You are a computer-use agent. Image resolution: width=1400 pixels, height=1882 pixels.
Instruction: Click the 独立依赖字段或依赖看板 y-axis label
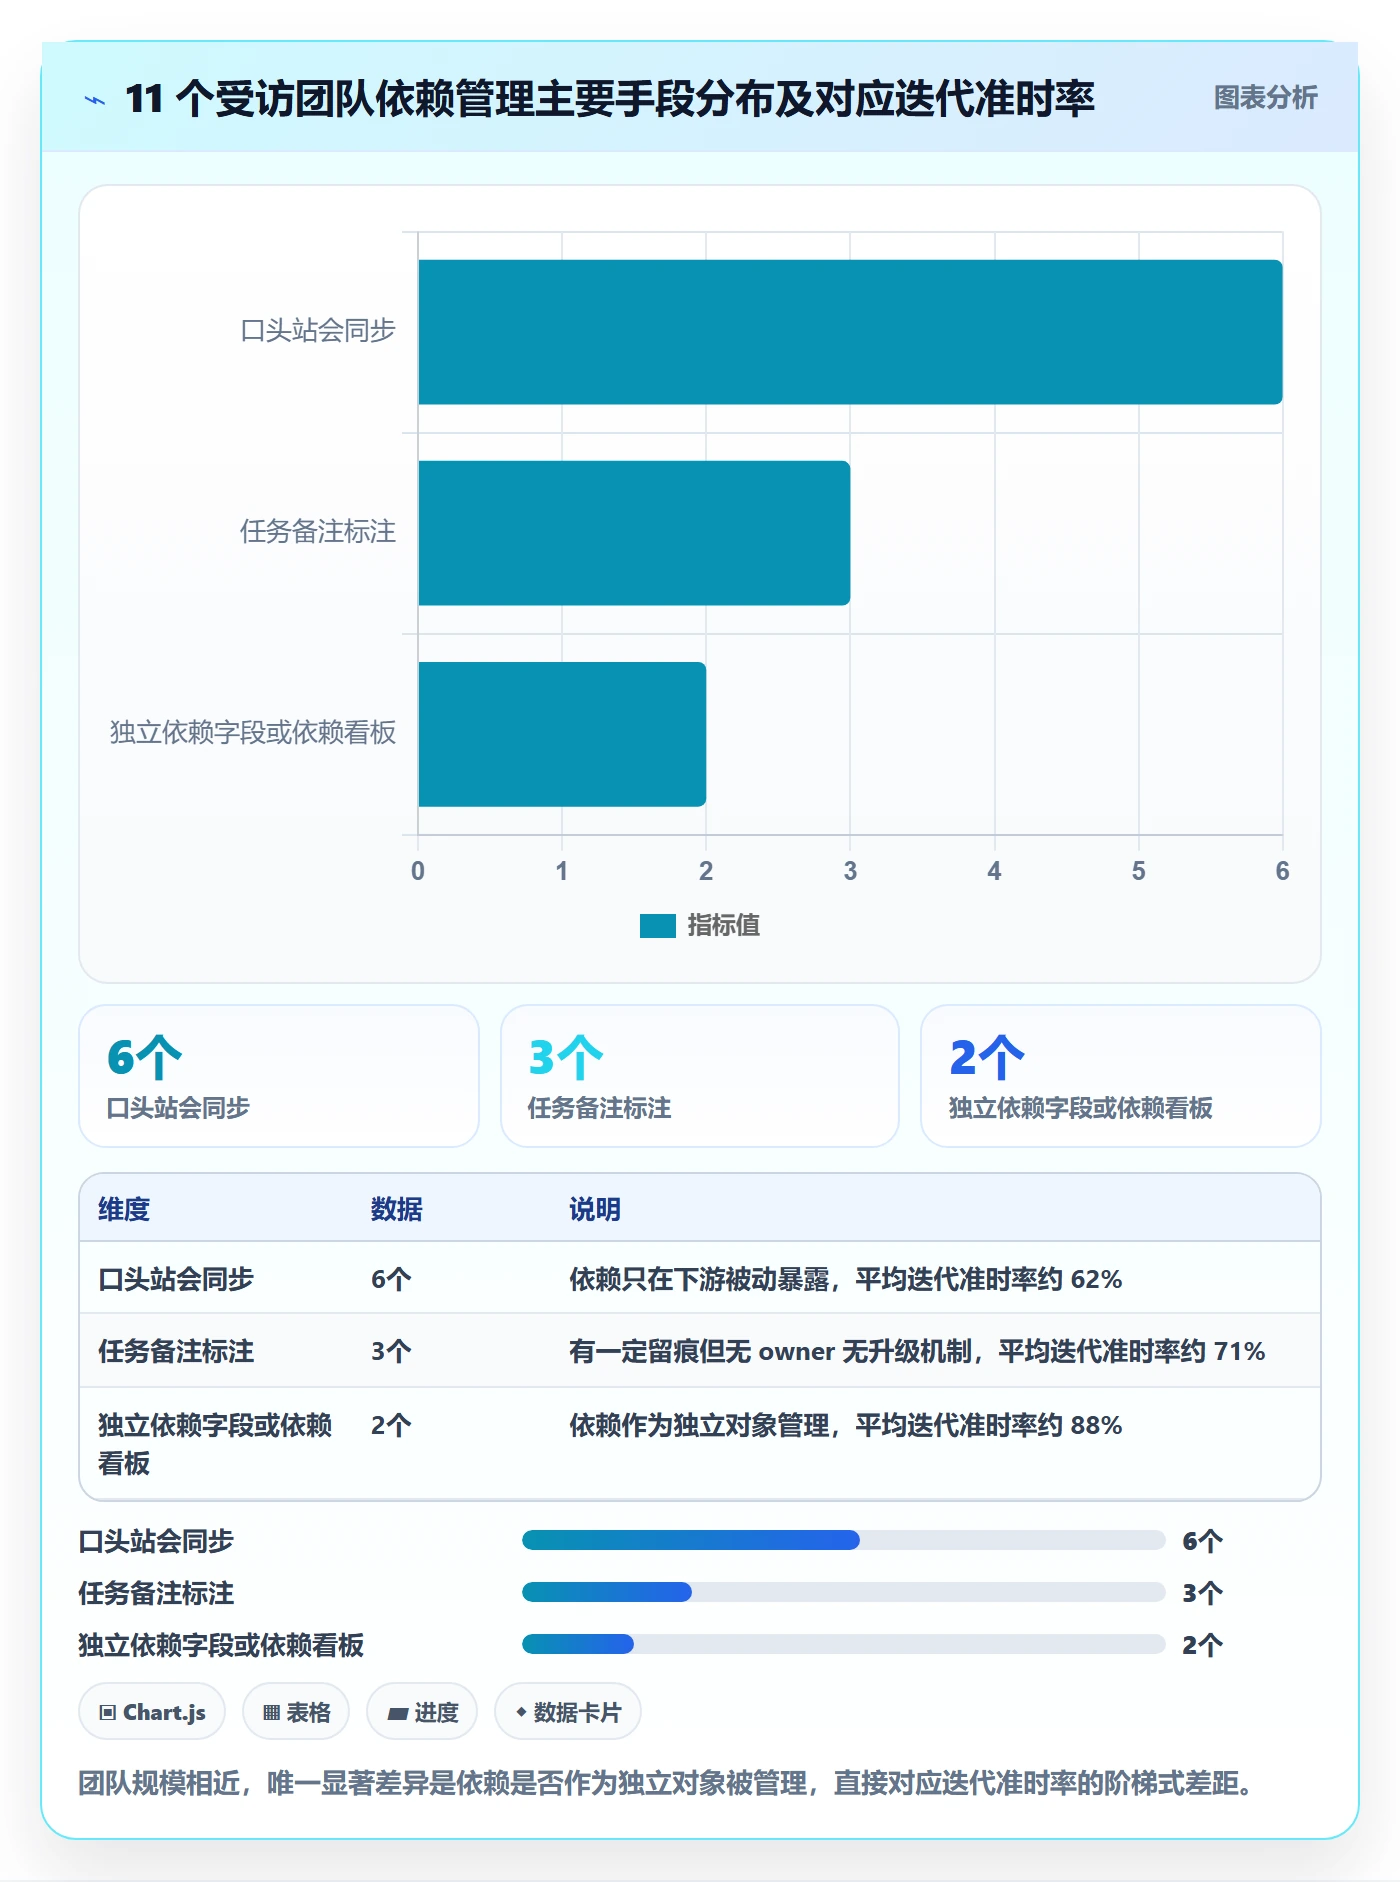[253, 733]
